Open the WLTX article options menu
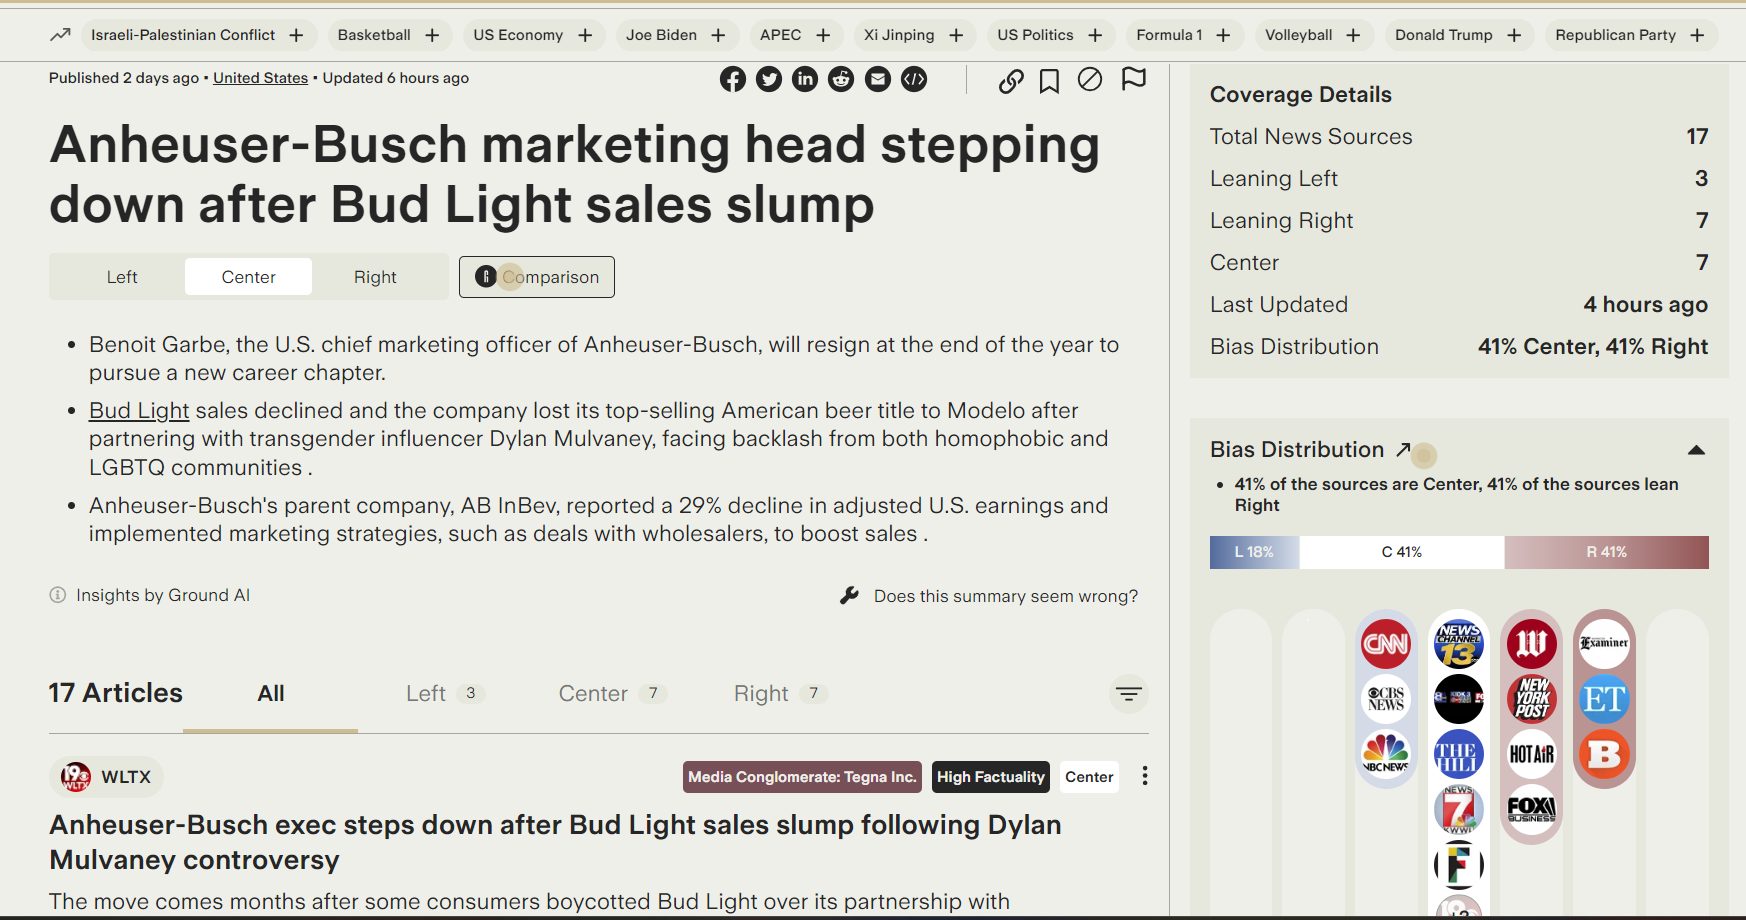Image resolution: width=1746 pixels, height=920 pixels. click(x=1144, y=776)
